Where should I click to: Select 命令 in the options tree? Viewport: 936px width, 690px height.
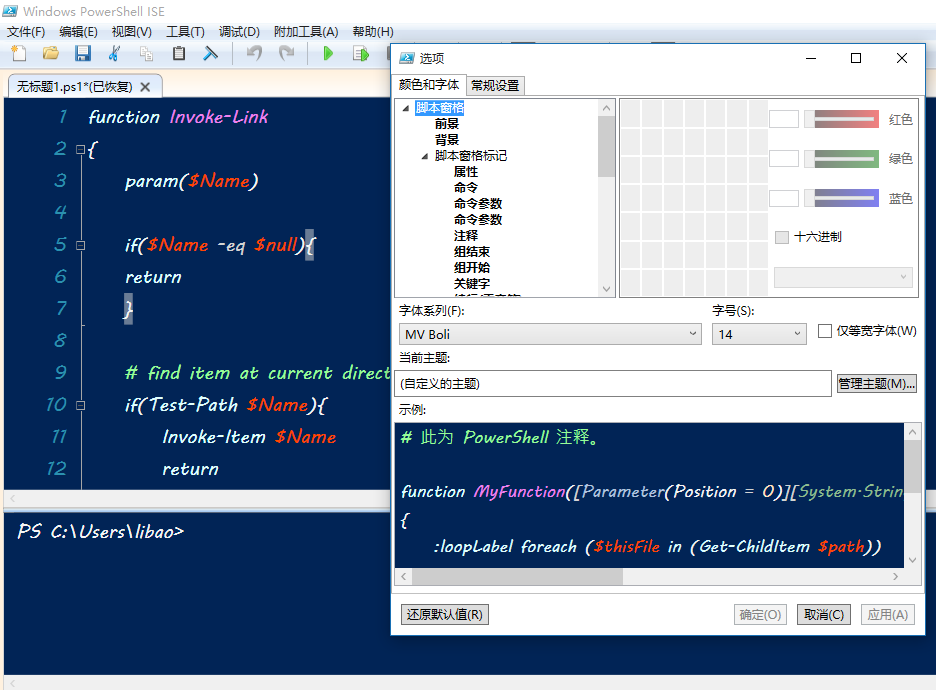click(x=466, y=188)
